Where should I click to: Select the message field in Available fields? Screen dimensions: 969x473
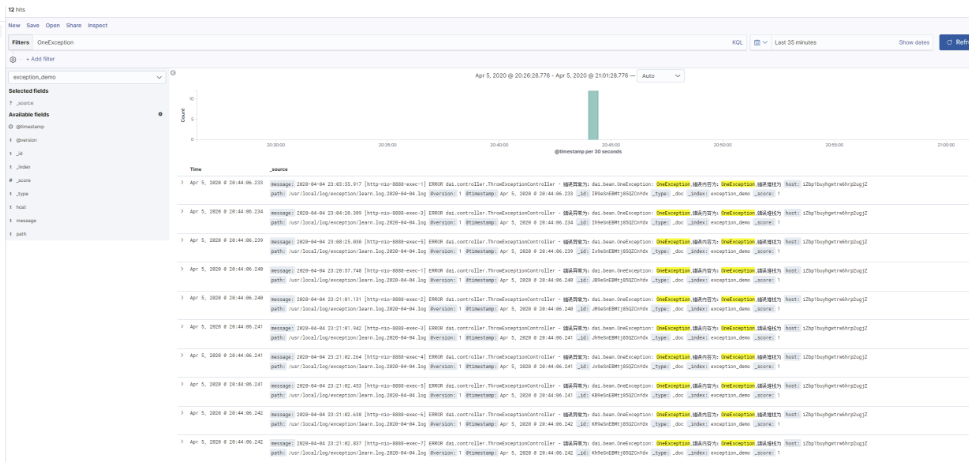click(26, 221)
